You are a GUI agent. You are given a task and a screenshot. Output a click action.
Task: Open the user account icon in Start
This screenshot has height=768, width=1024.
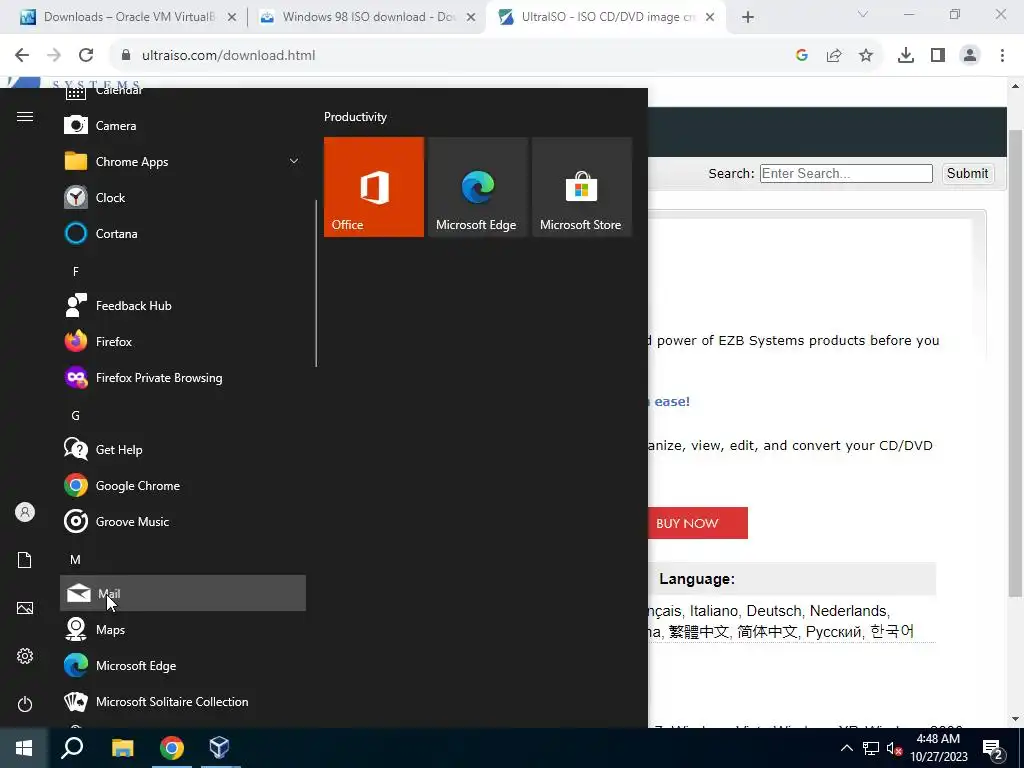25,512
